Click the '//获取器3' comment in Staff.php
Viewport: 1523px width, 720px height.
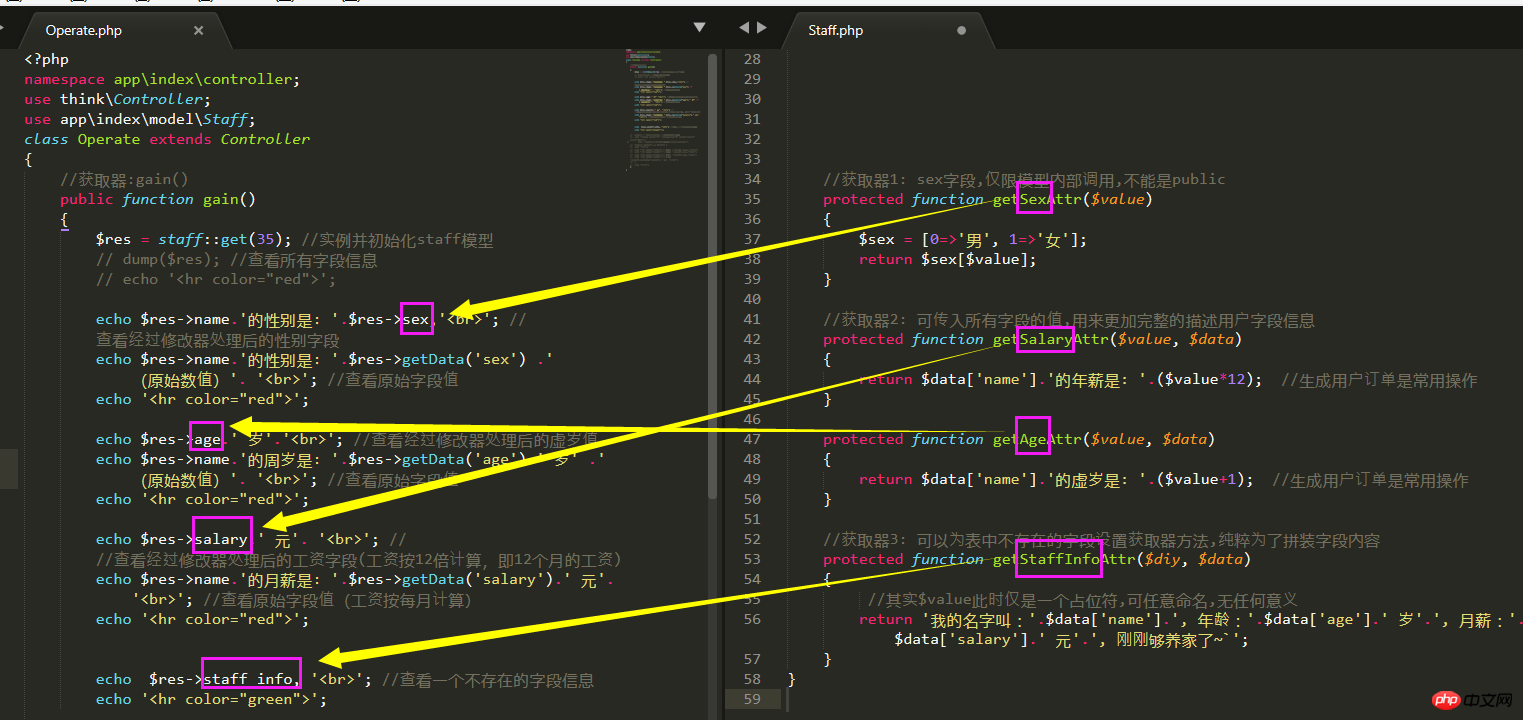[x=1101, y=539]
